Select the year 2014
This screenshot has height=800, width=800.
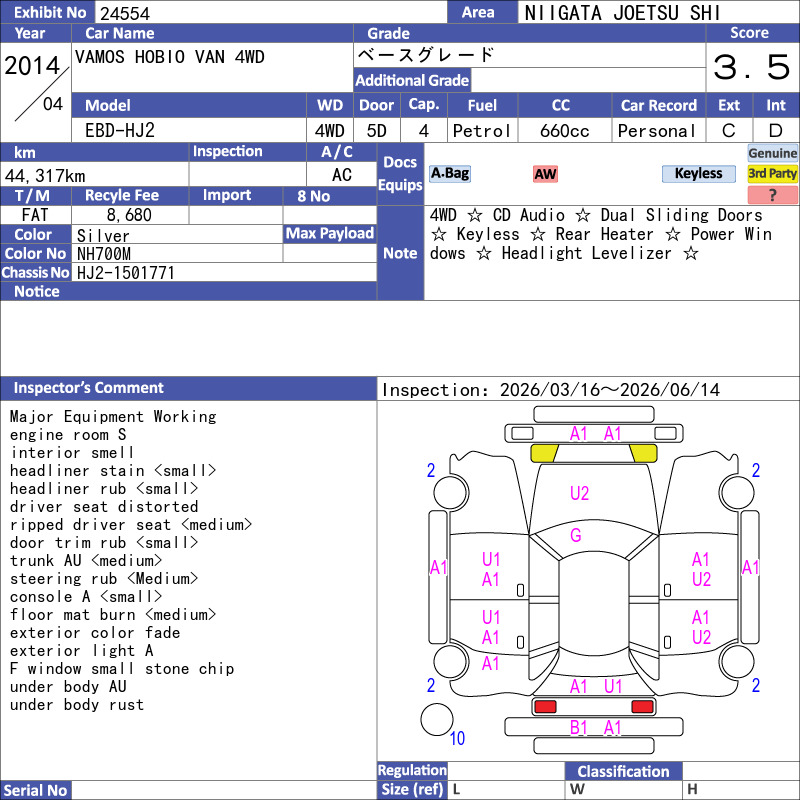click(x=32, y=66)
